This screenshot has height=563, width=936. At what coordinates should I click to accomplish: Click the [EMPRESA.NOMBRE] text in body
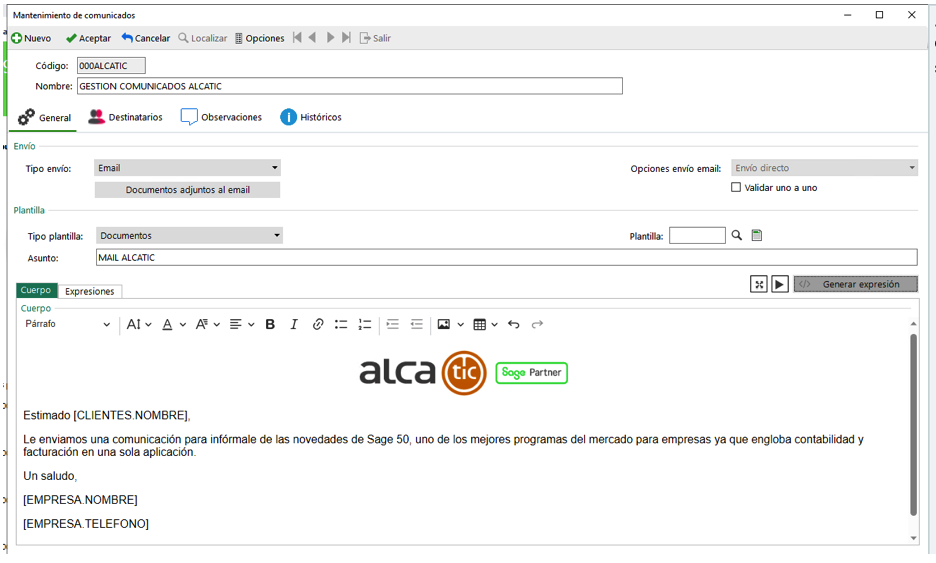click(81, 500)
